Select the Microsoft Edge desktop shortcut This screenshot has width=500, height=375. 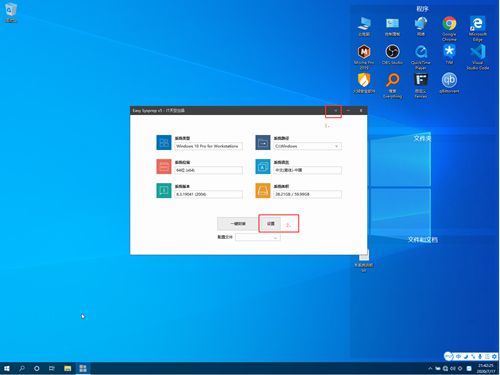pyautogui.click(x=478, y=28)
